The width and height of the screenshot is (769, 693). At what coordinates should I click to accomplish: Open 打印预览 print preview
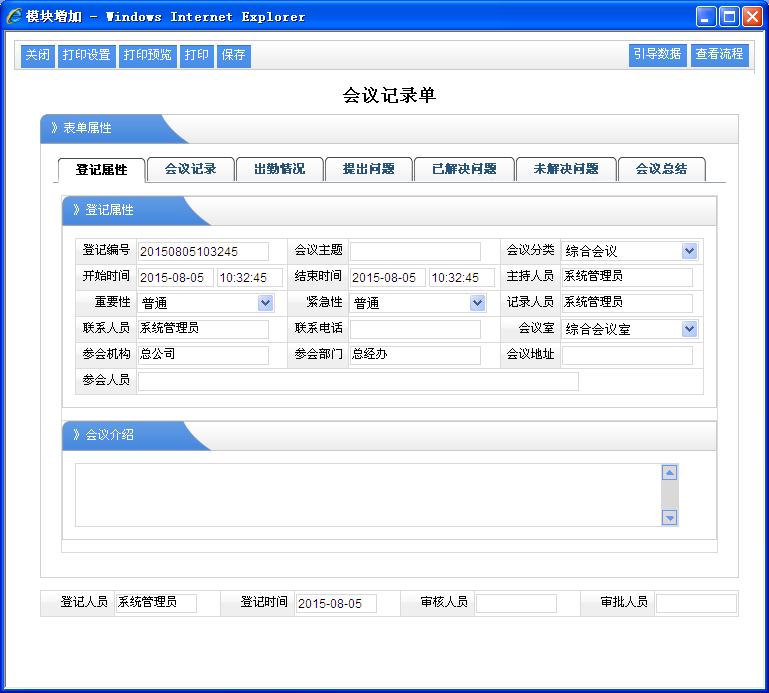click(147, 55)
